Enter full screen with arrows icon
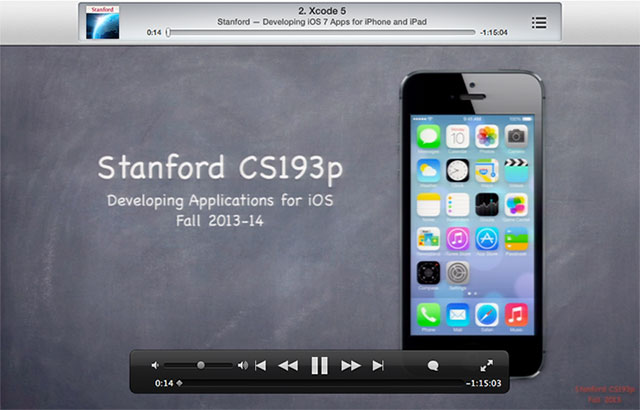The width and height of the screenshot is (640, 410). (487, 366)
